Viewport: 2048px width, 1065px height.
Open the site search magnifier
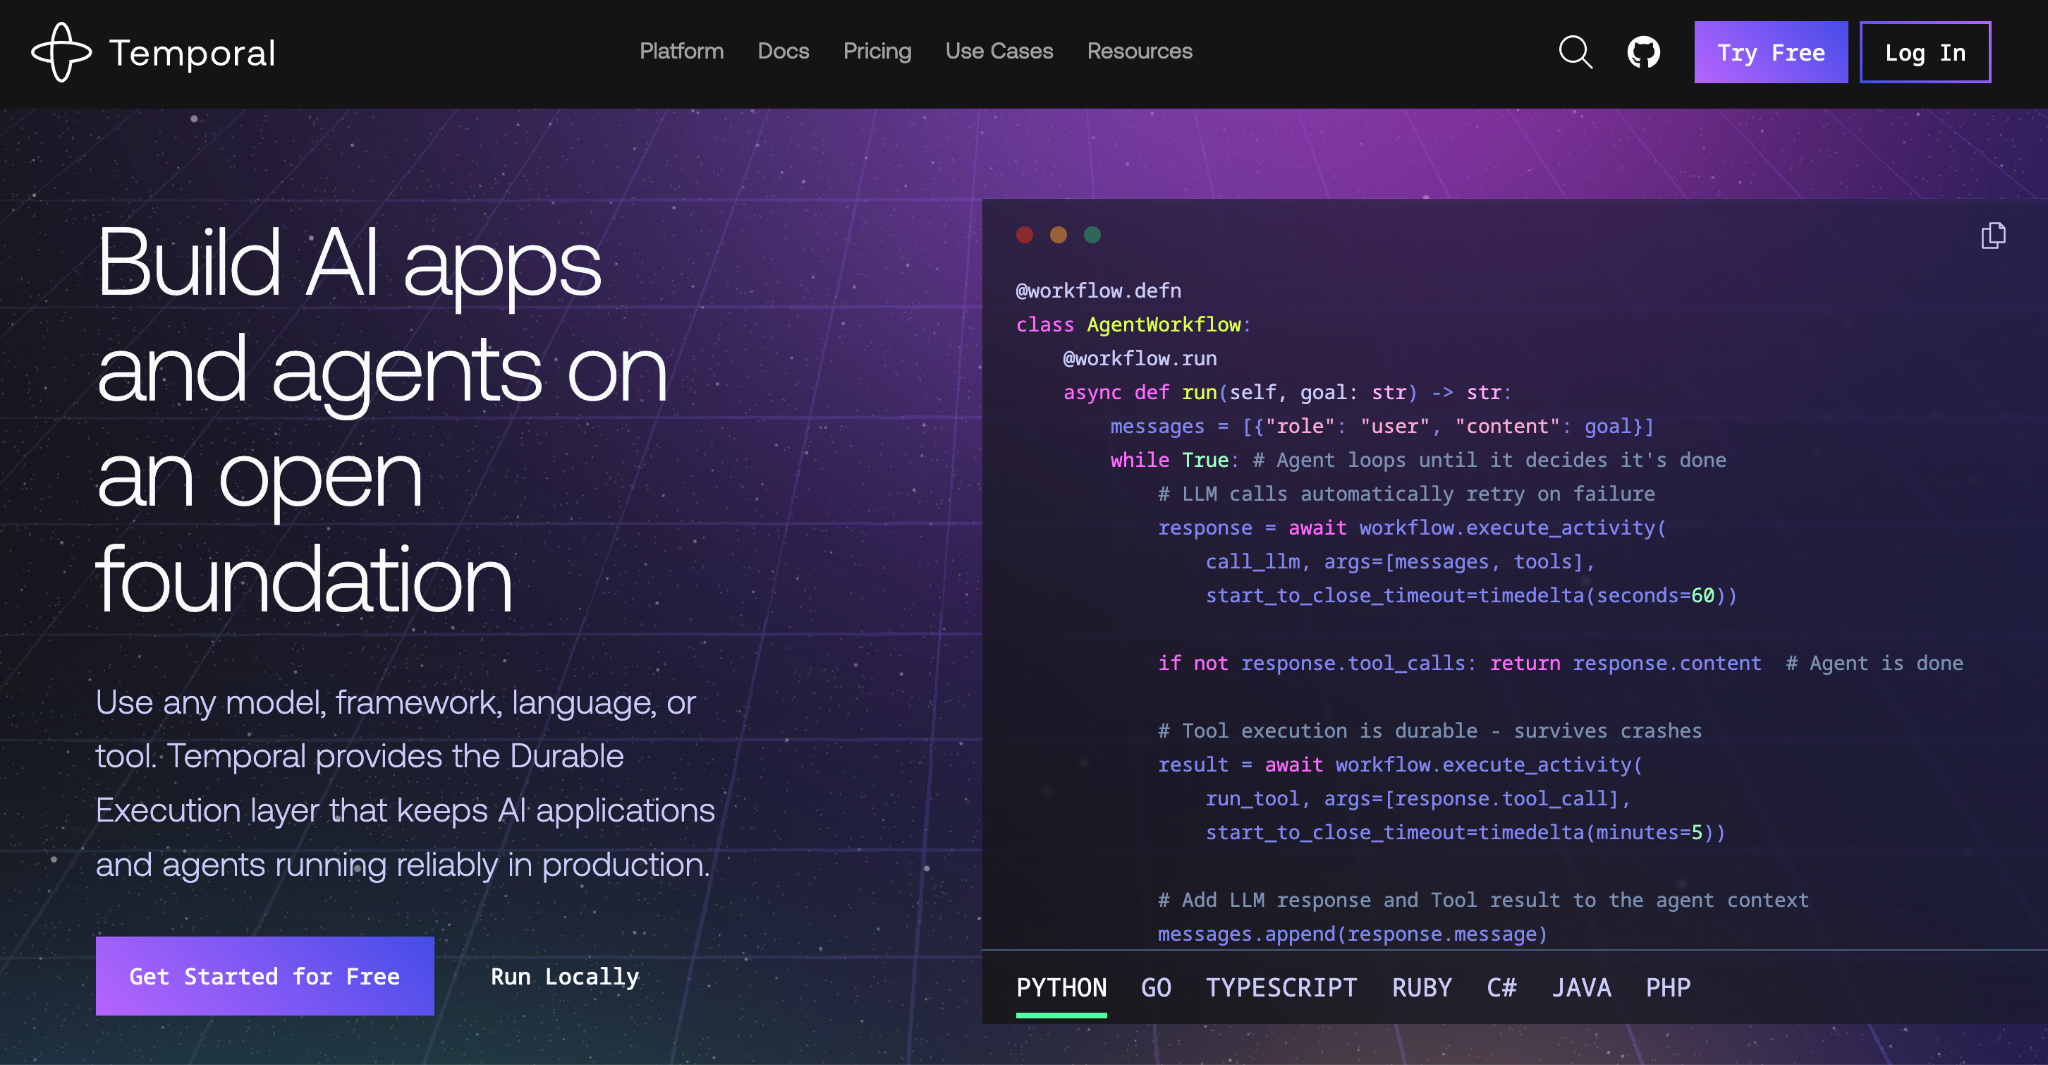coord(1575,52)
